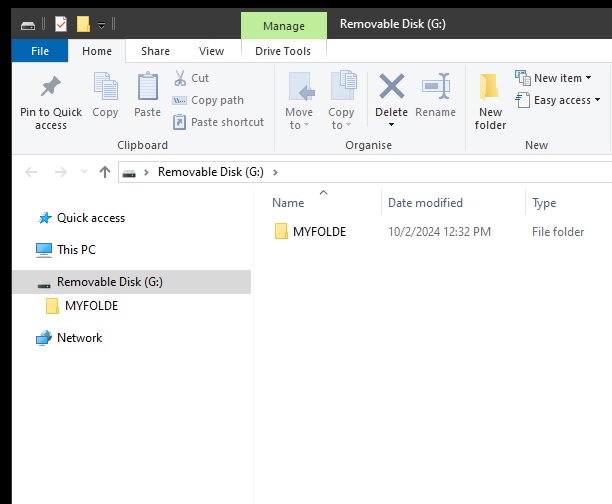The width and height of the screenshot is (612, 504).
Task: Open the File menu
Action: [x=40, y=51]
